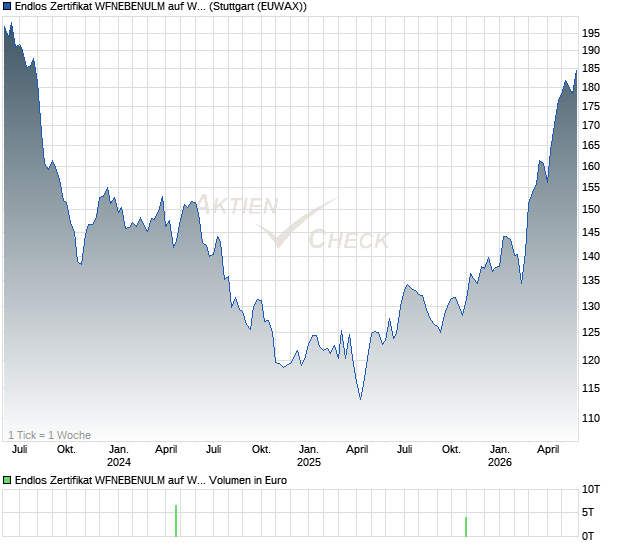
Task: Click the 10T volume axis label
Action: click(x=591, y=489)
